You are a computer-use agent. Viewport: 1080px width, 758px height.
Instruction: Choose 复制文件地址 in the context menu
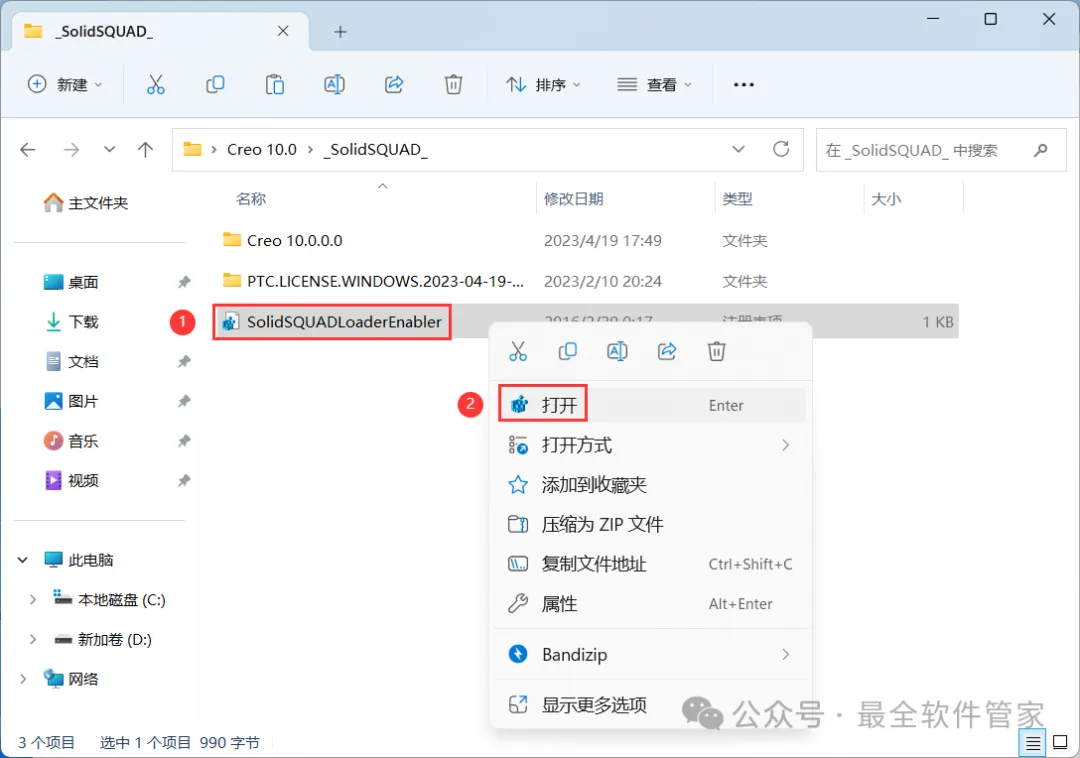pos(651,564)
